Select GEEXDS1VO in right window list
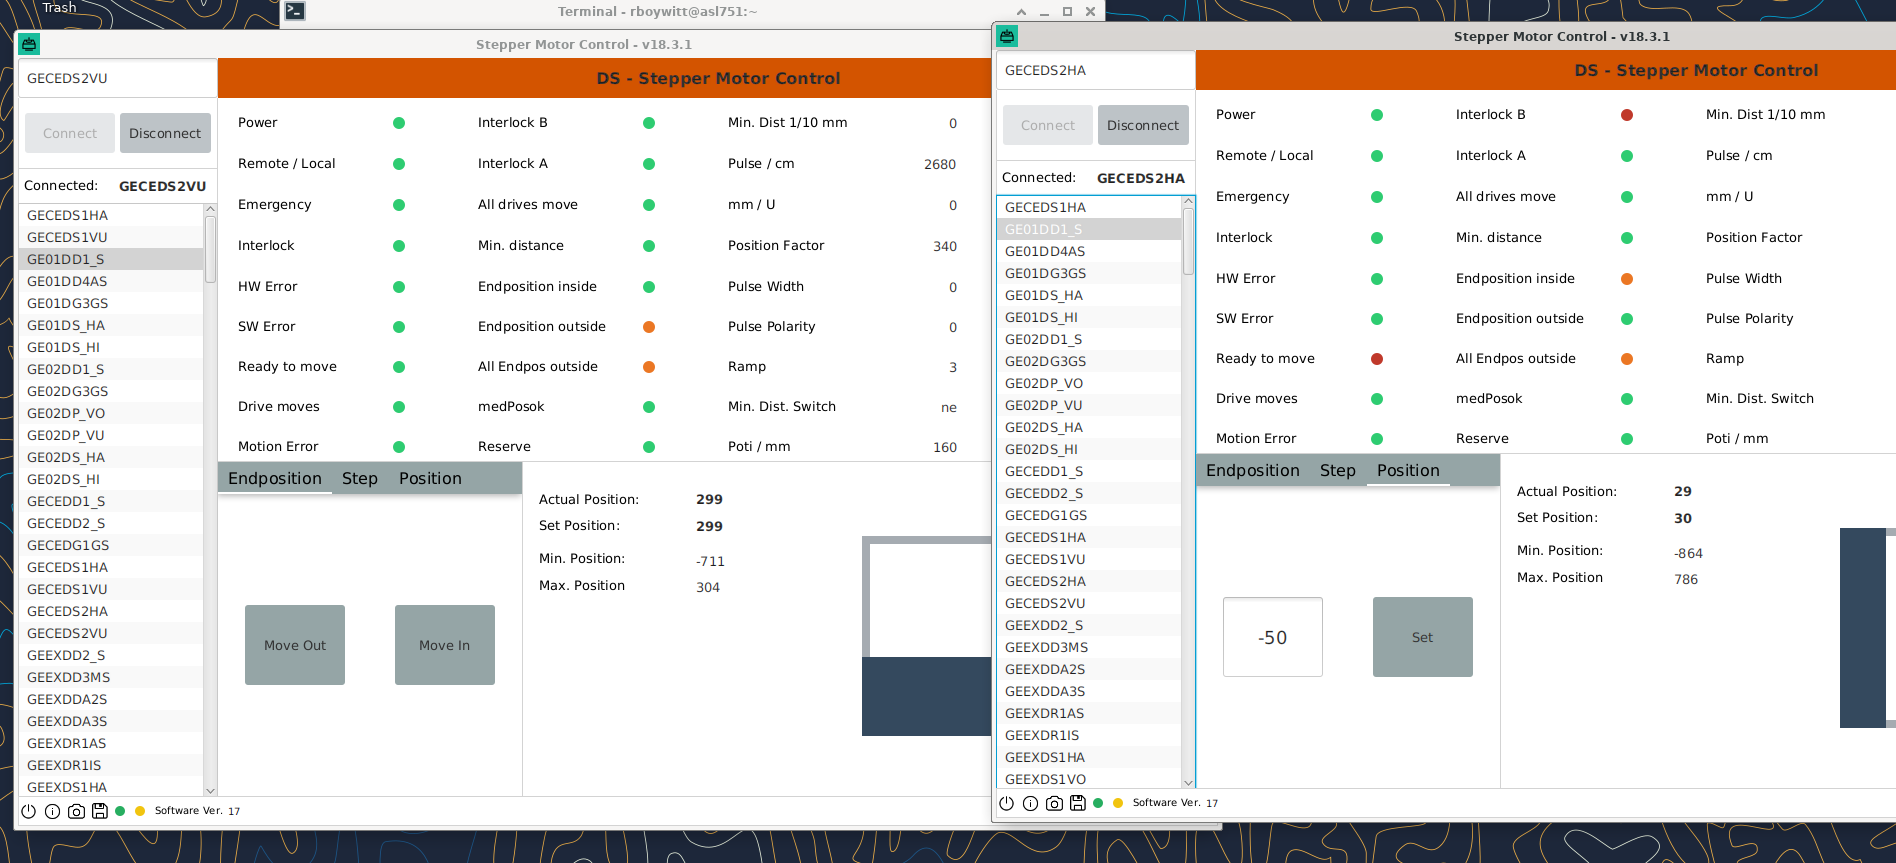The image size is (1896, 863). point(1089,779)
